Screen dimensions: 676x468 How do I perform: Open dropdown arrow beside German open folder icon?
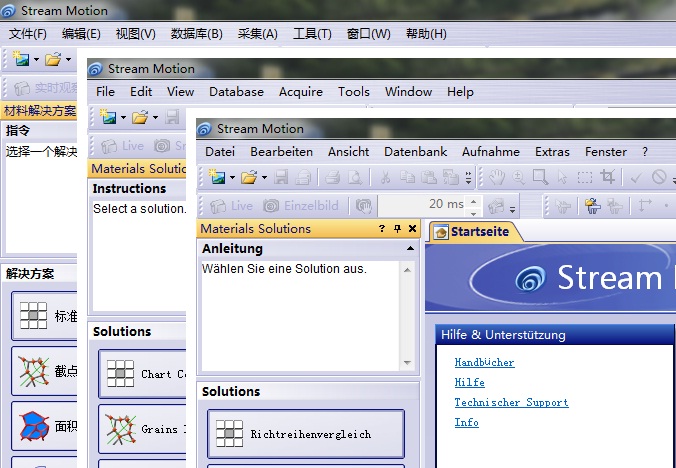(262, 178)
